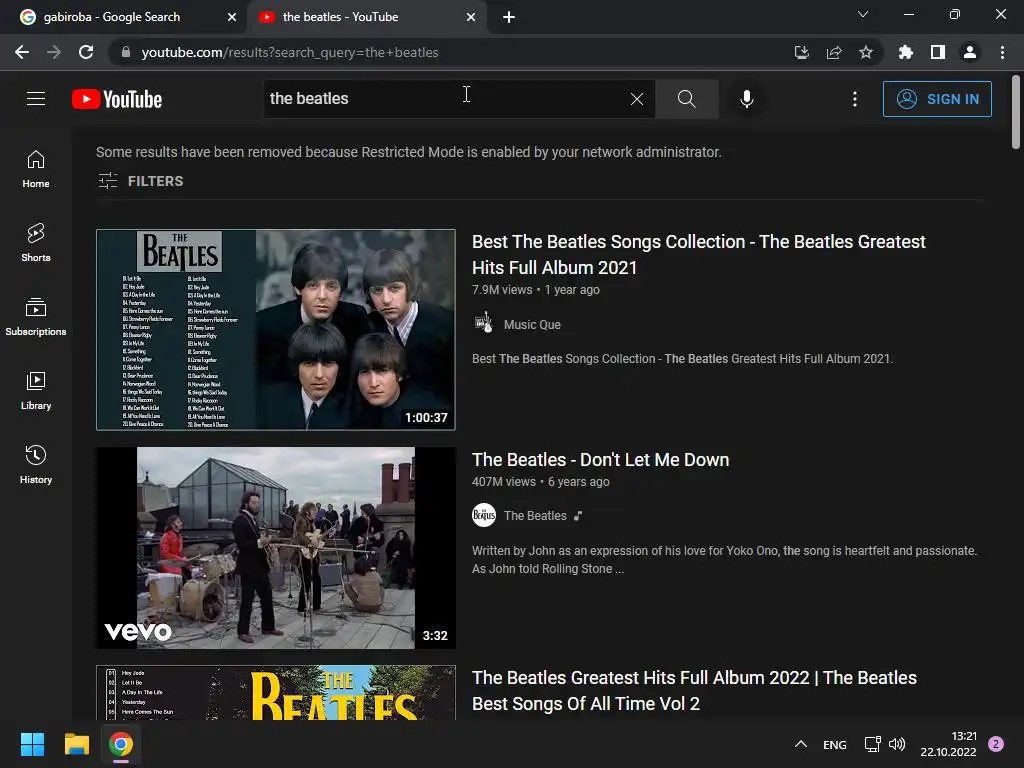Click the YouTube logo
The width and height of the screenshot is (1024, 768).
(117, 99)
